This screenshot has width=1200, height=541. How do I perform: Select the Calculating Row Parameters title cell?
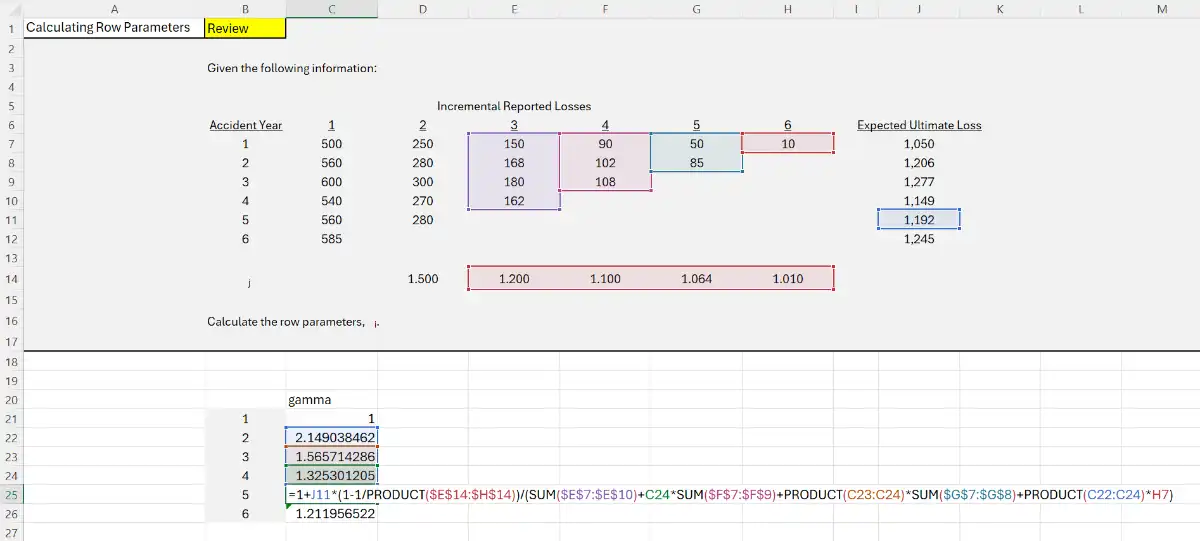click(107, 28)
